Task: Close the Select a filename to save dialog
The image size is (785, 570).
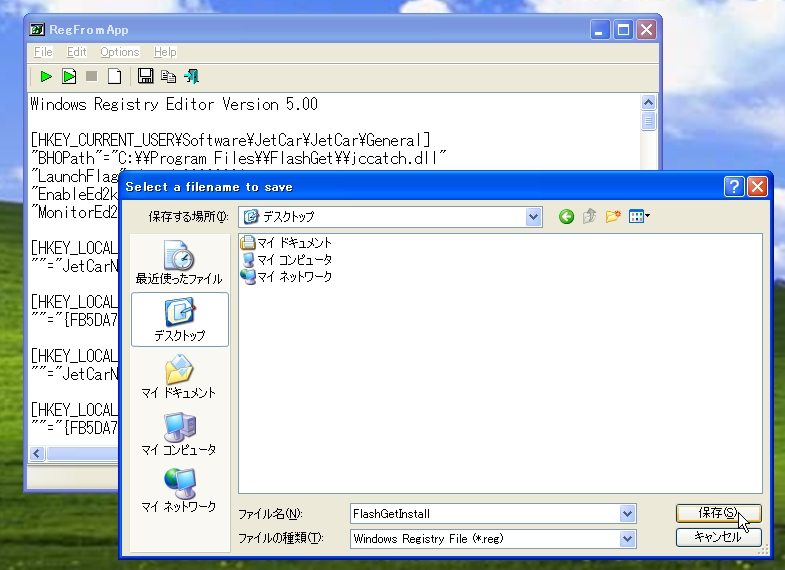Action: coord(757,187)
